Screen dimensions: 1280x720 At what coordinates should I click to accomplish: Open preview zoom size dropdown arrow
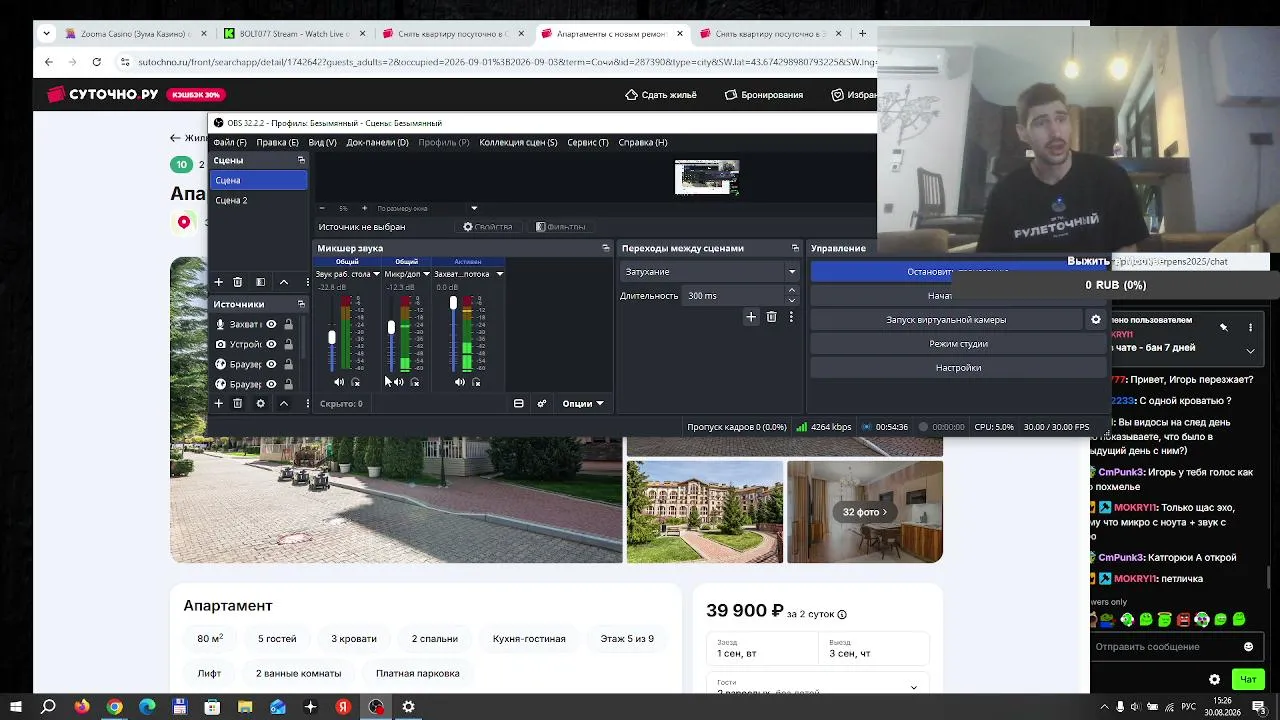474,208
